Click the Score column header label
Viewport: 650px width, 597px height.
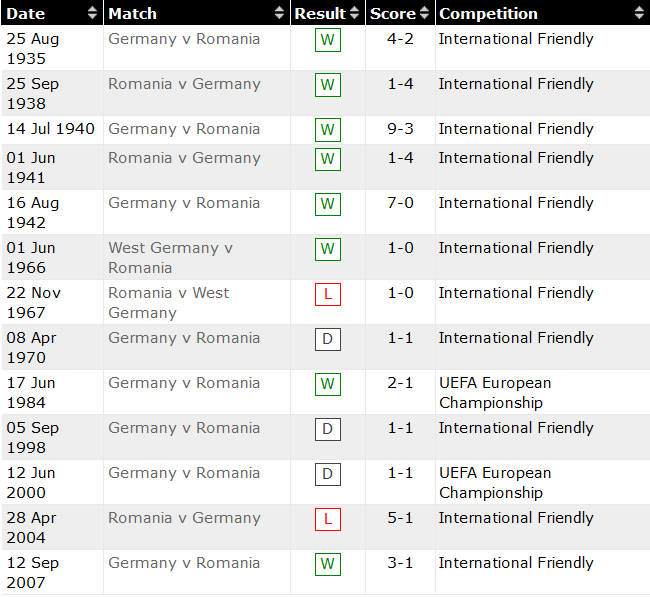click(392, 13)
